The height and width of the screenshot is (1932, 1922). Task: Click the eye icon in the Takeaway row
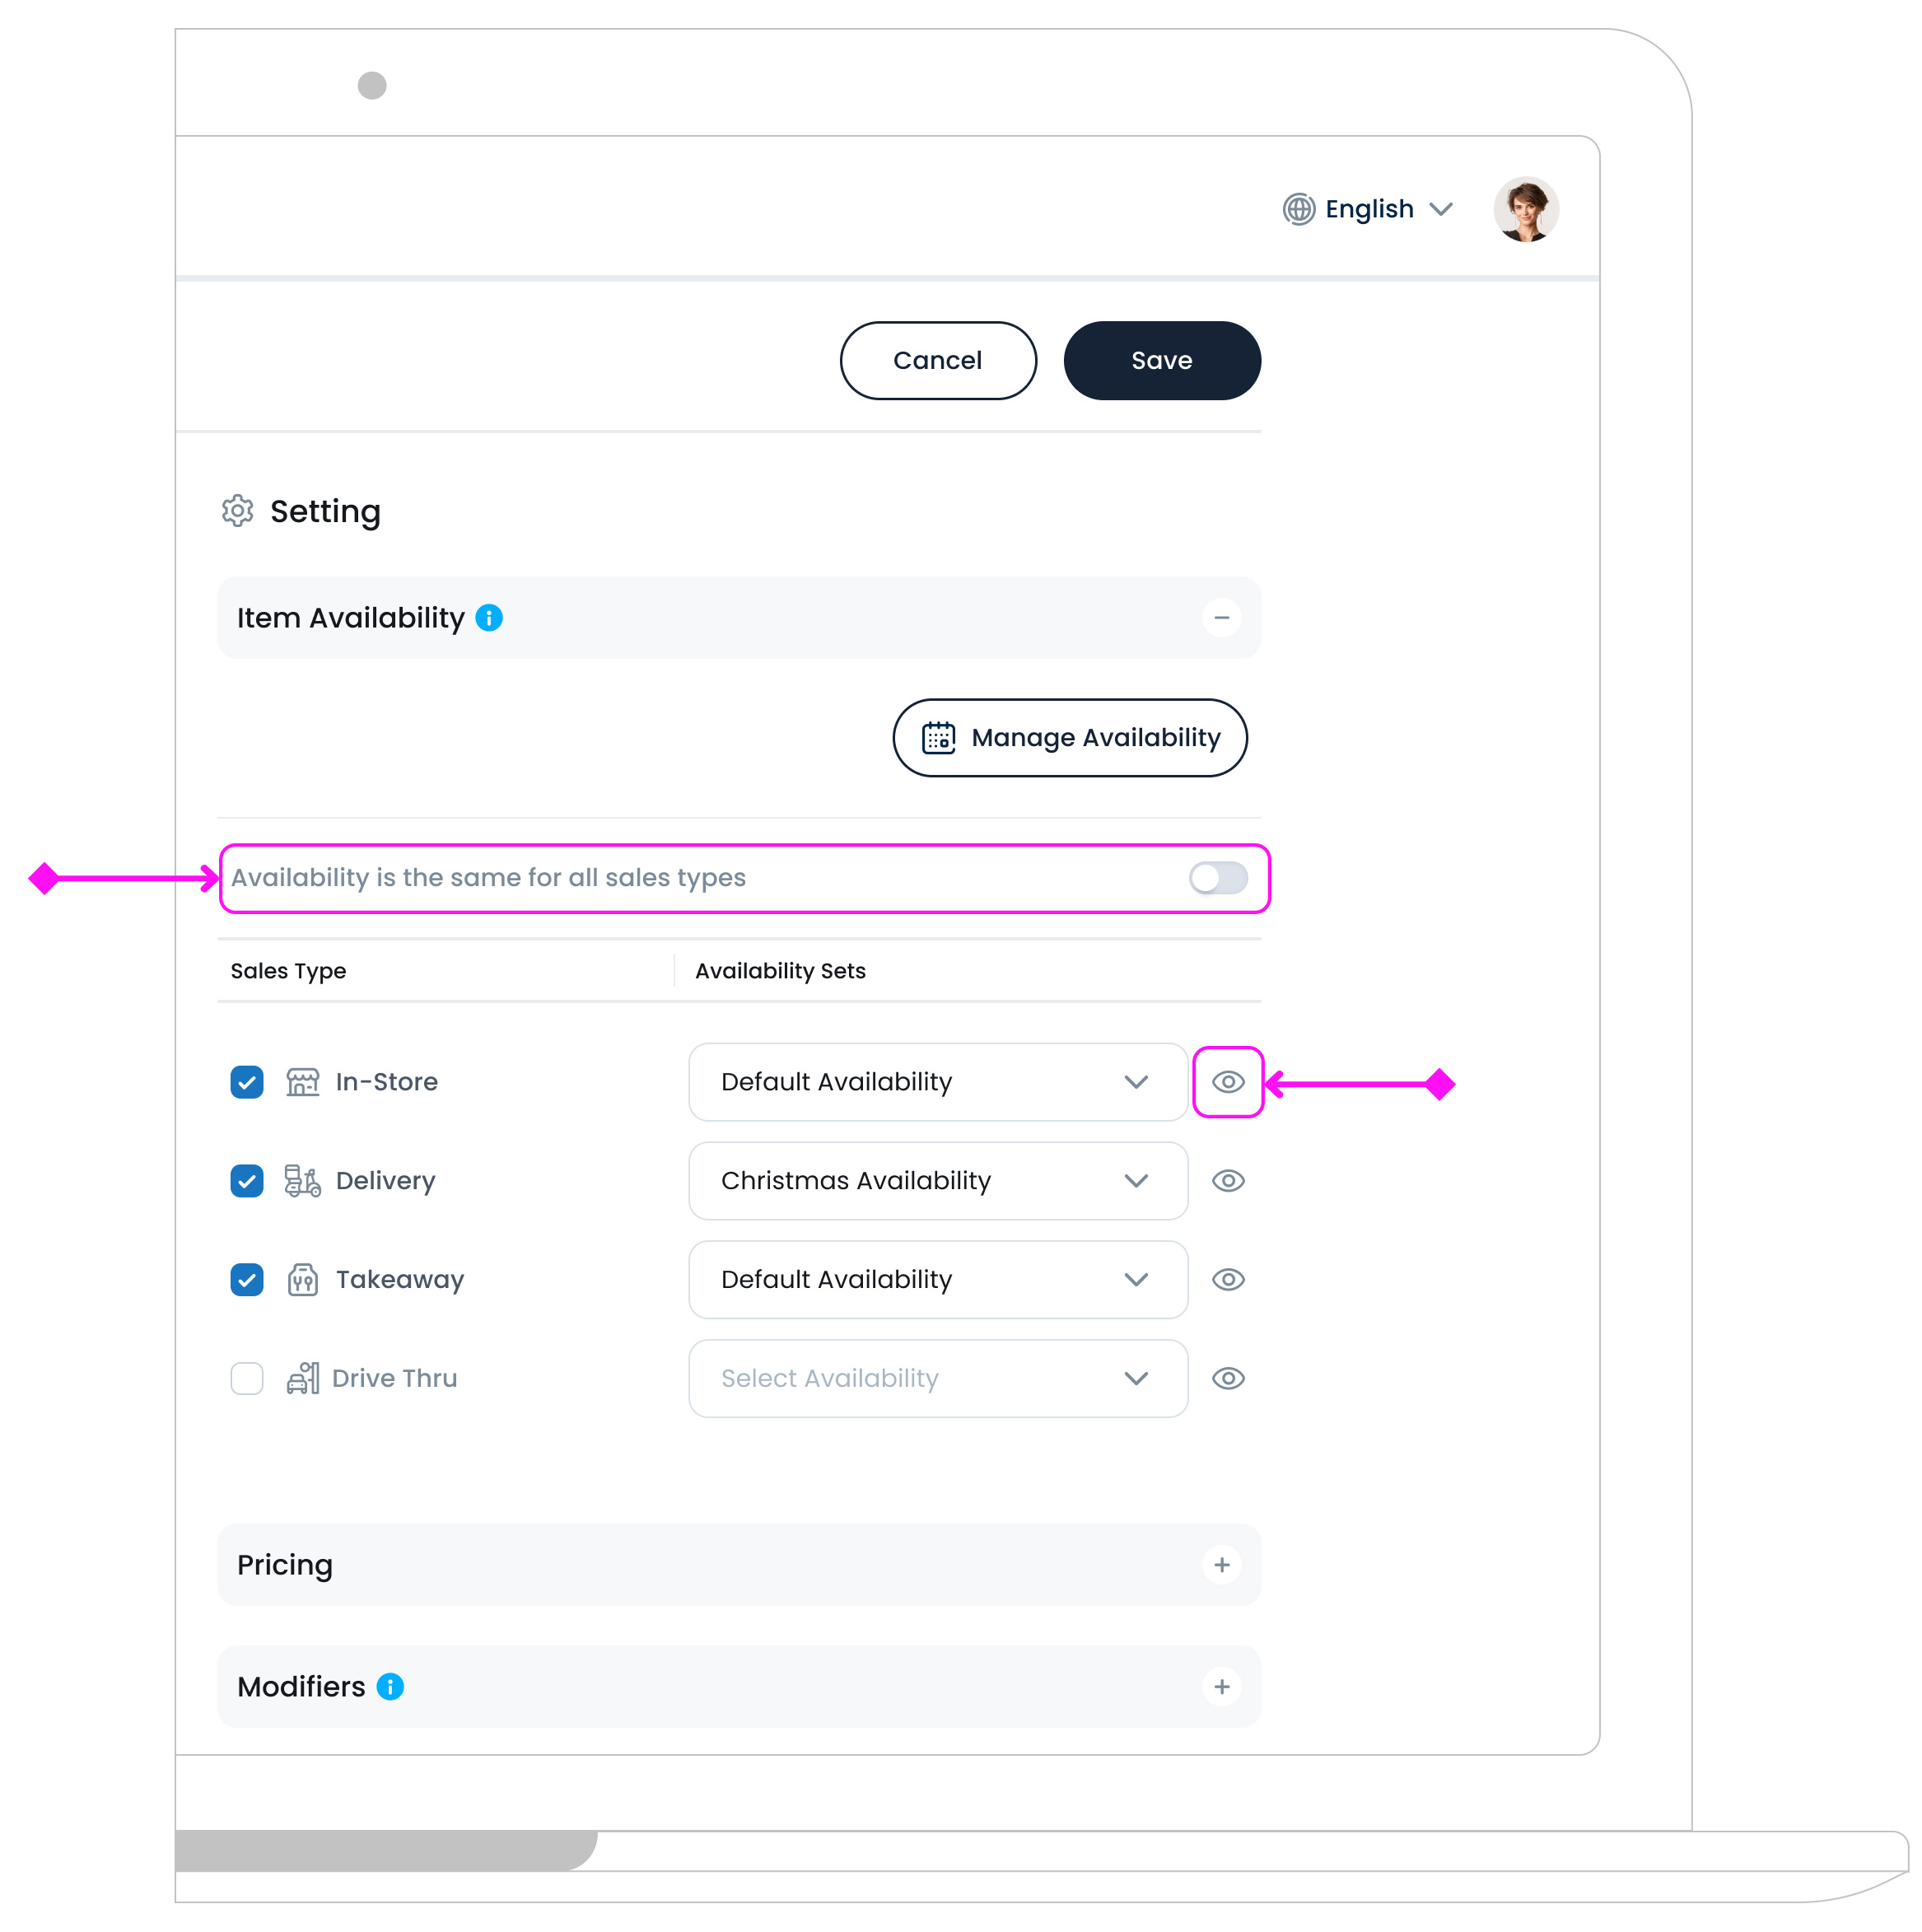point(1228,1280)
